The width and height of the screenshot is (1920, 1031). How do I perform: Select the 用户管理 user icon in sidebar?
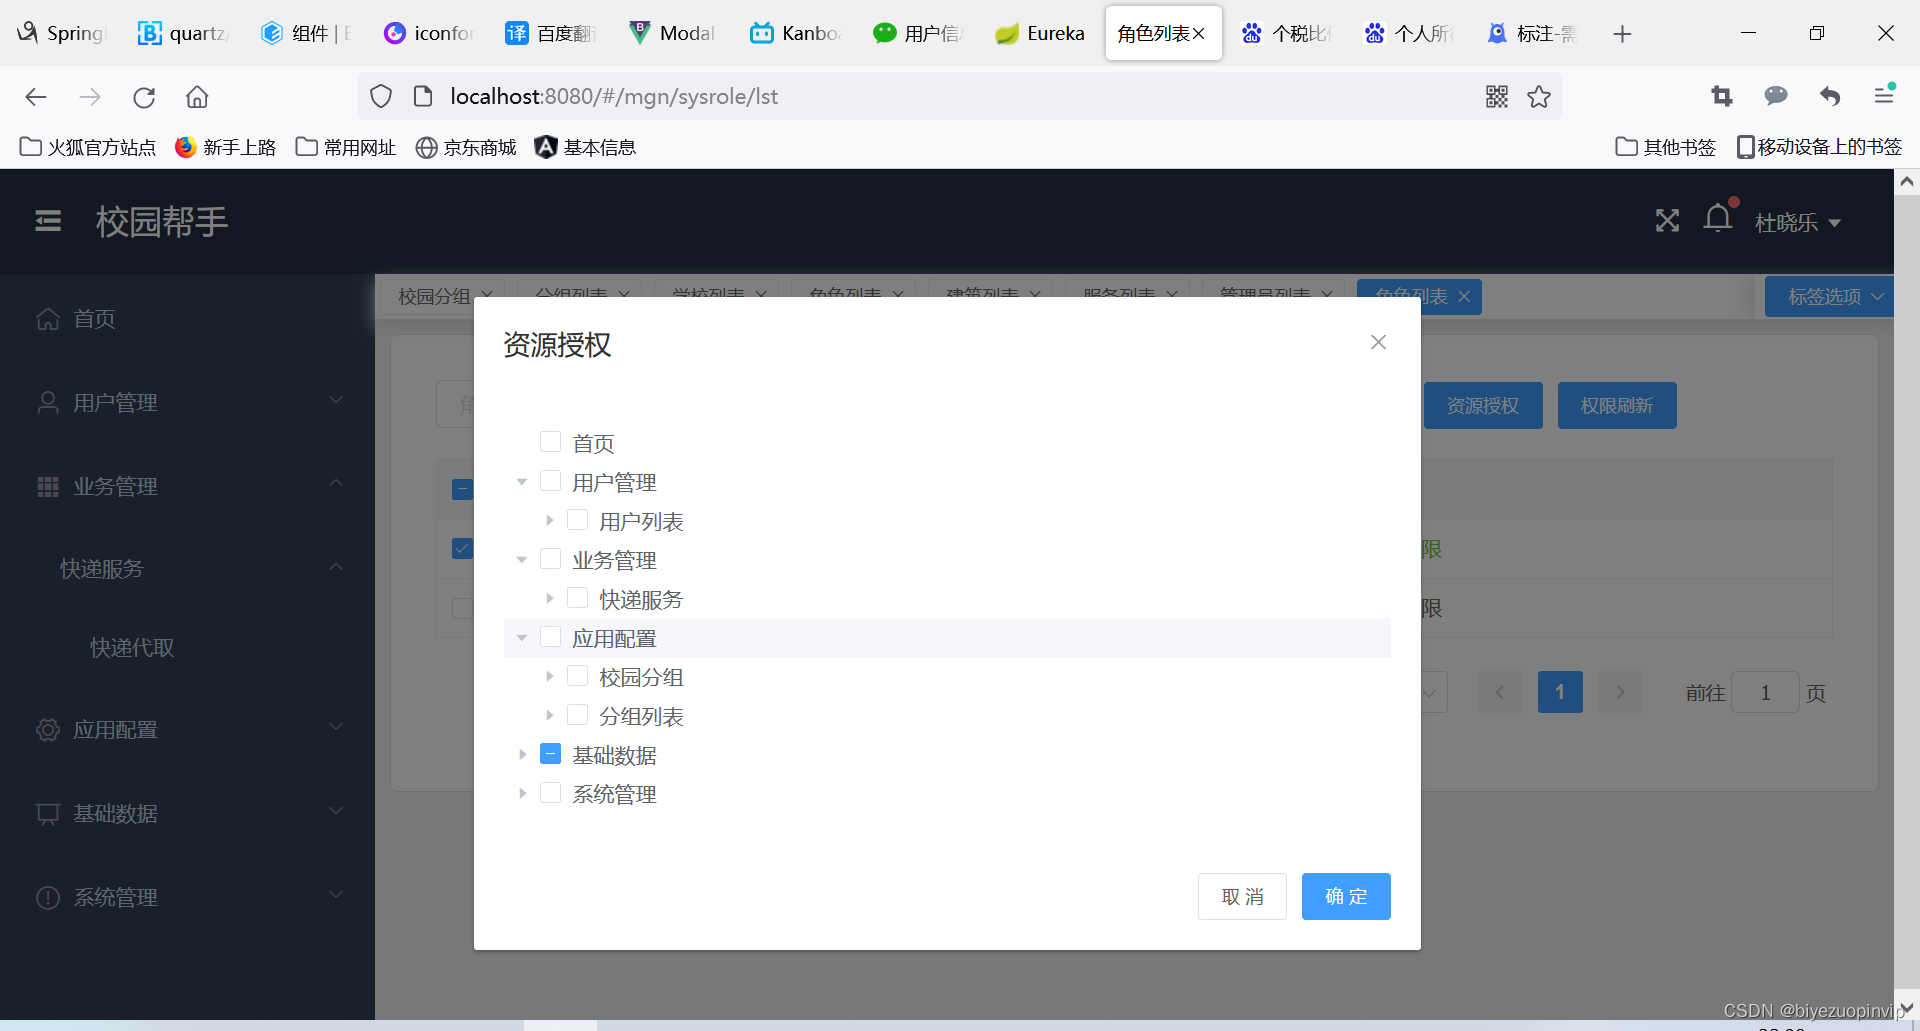tap(47, 402)
